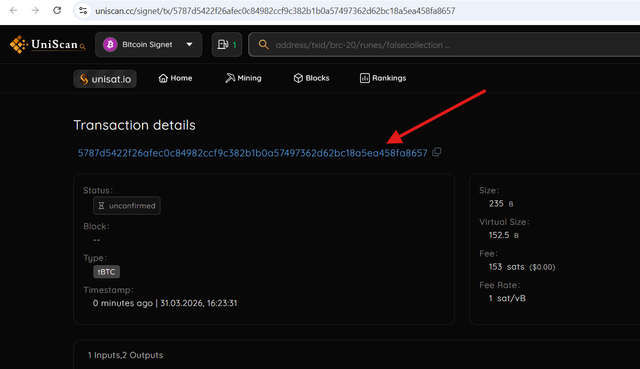Click the transaction hash link
Viewport: 640px width, 369px height.
253,153
